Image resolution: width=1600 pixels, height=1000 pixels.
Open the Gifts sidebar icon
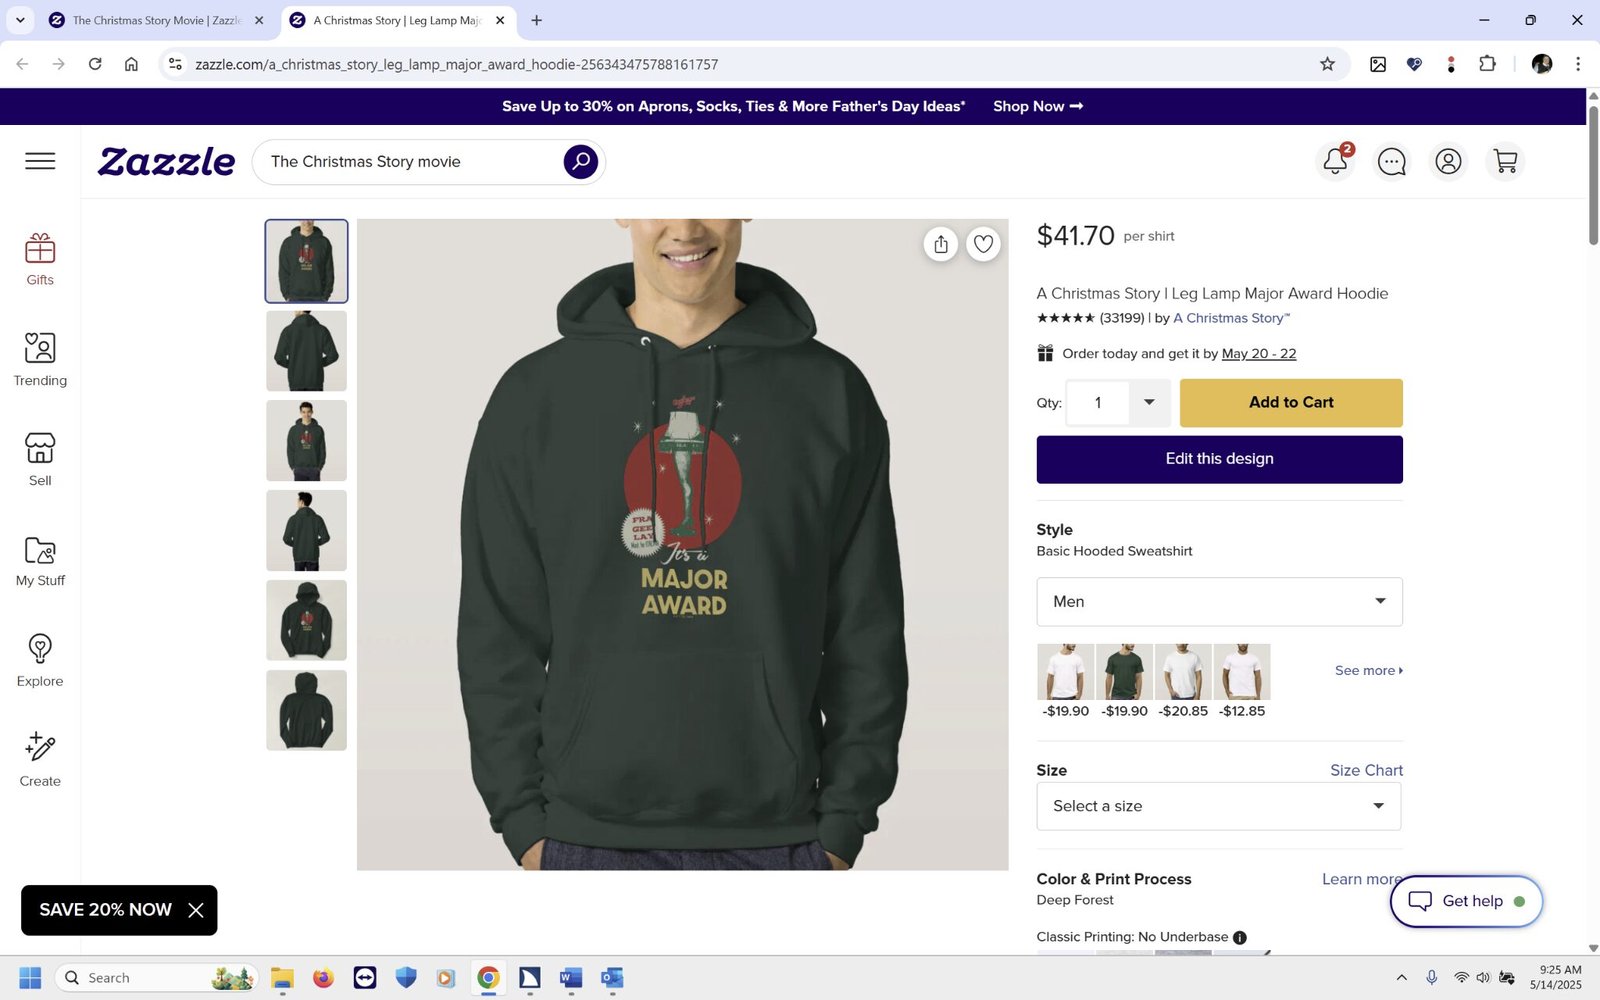[x=40, y=259]
